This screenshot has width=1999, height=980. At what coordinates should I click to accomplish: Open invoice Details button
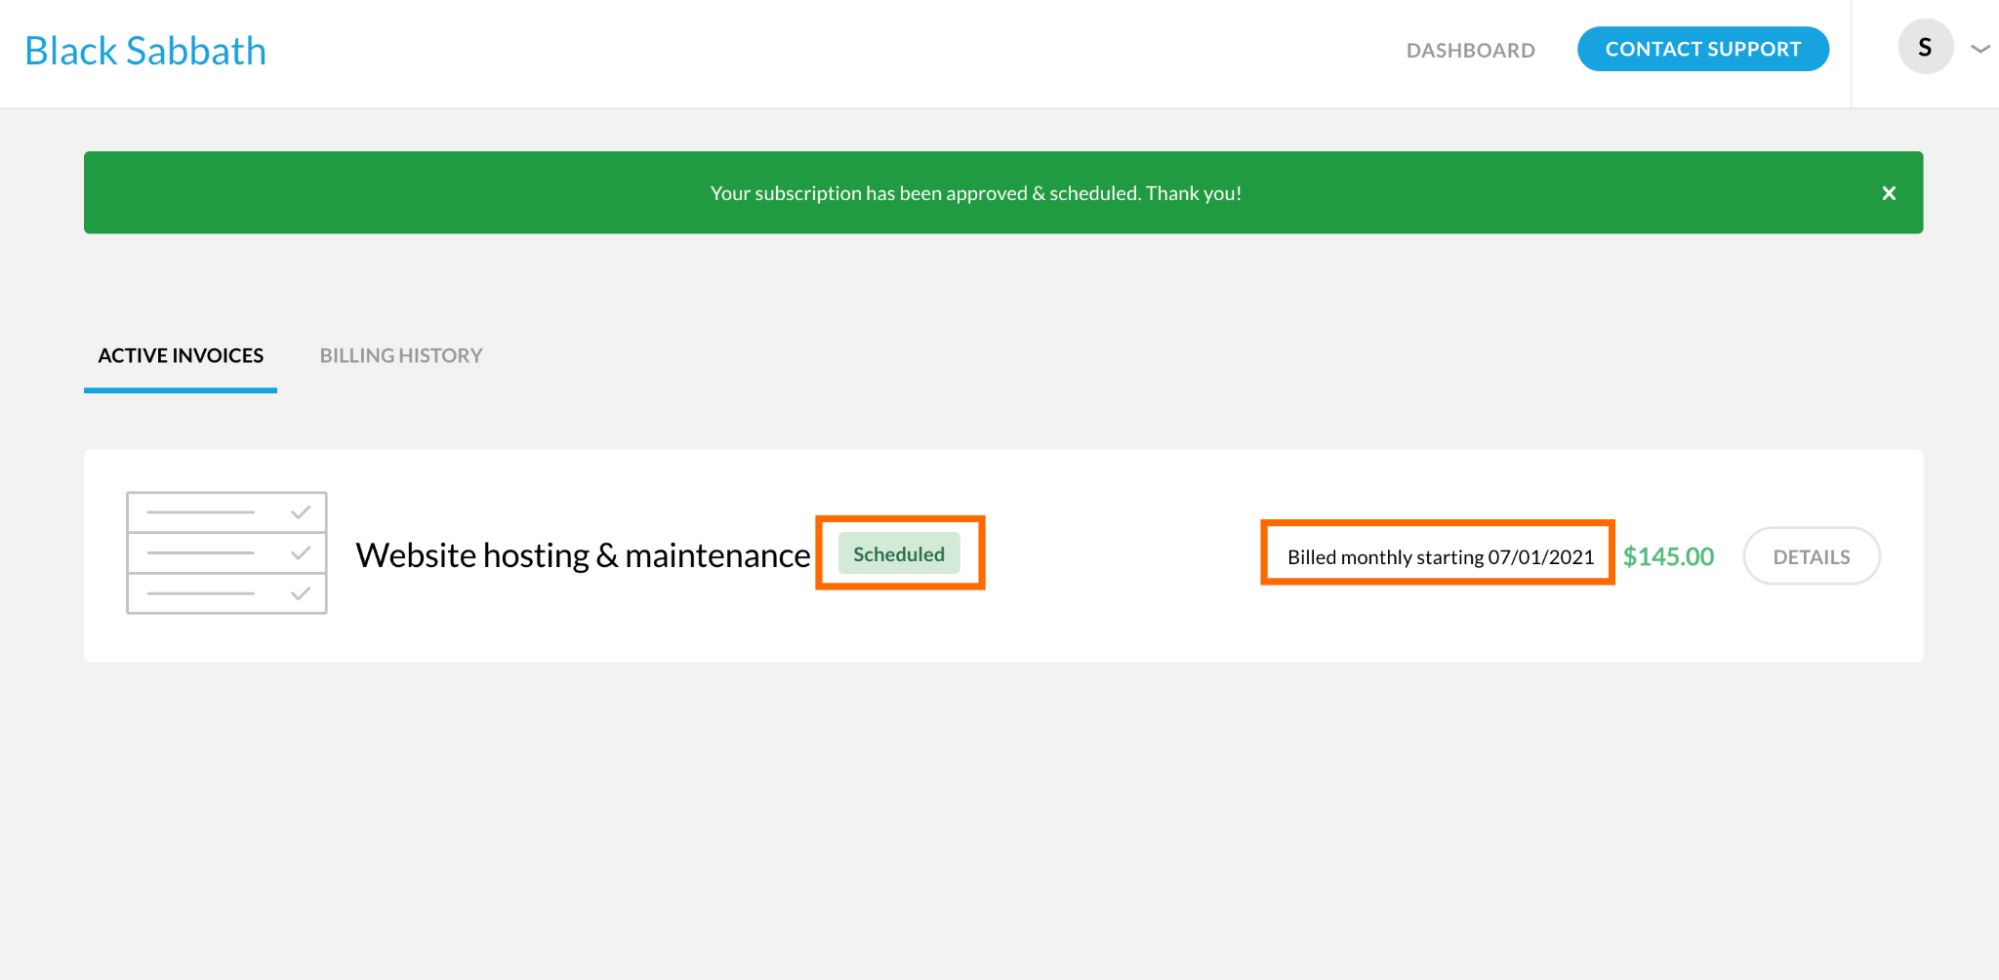click(1811, 557)
